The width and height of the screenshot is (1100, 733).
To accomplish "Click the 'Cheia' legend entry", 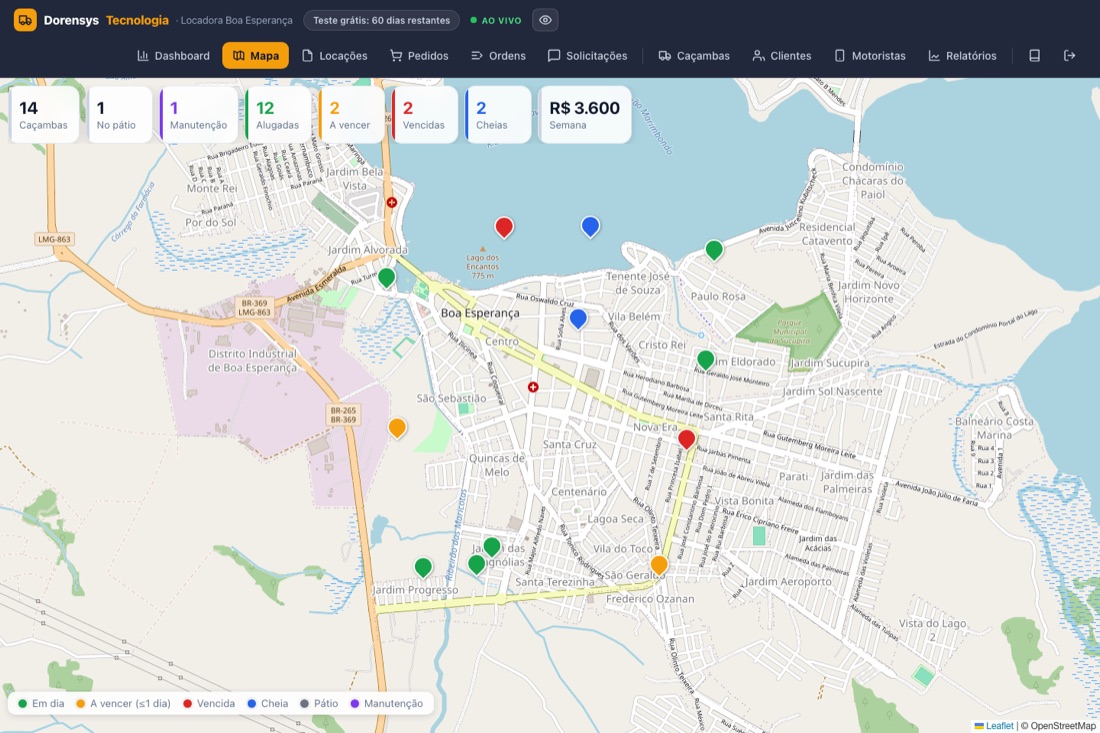I will [268, 704].
